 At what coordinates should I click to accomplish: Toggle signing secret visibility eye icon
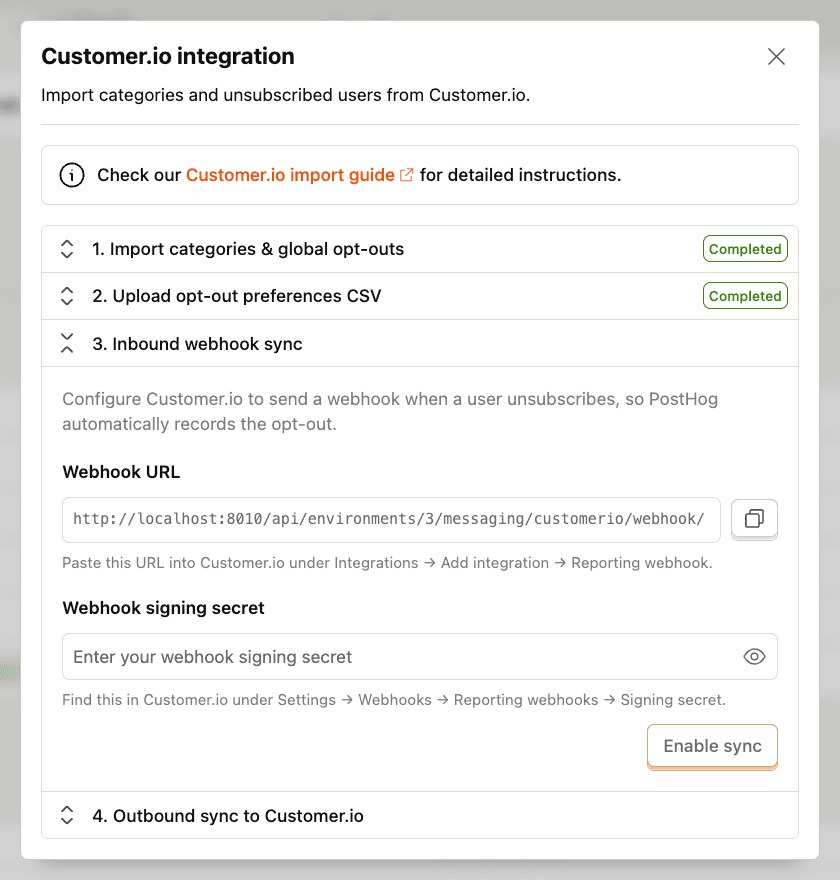coord(754,657)
